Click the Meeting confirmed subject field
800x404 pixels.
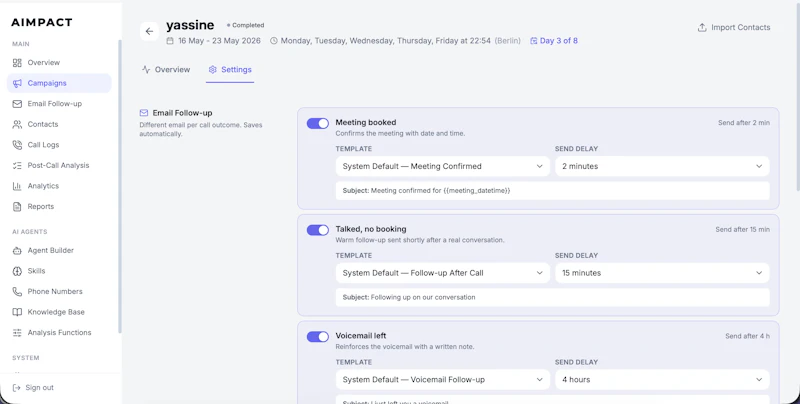click(x=553, y=191)
